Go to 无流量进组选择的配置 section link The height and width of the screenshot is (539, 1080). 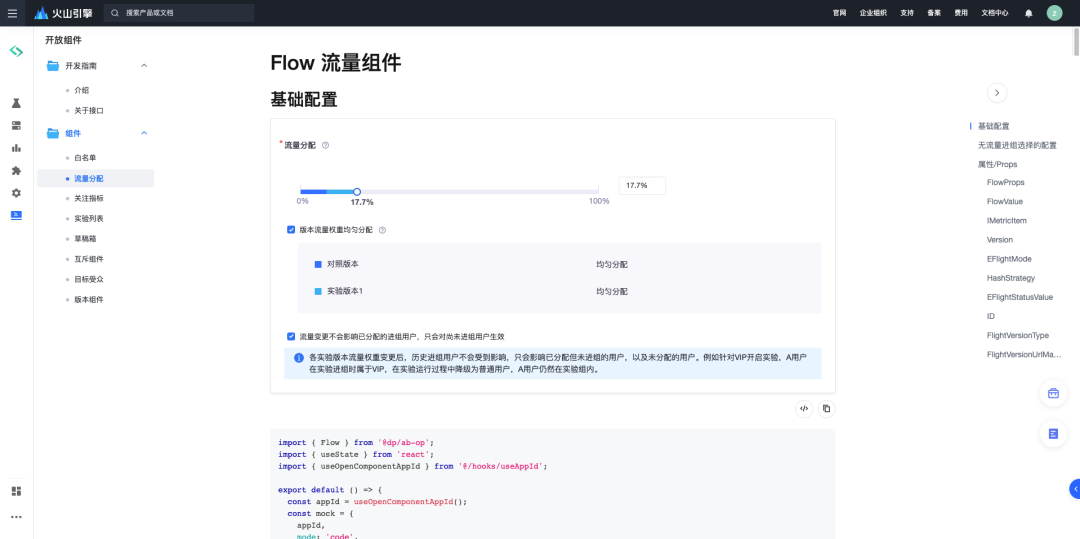click(1017, 145)
